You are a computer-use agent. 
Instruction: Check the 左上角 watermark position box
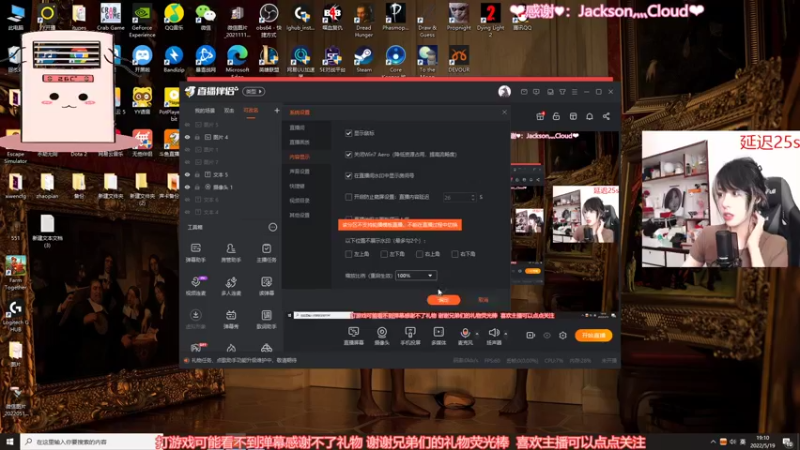[x=348, y=254]
